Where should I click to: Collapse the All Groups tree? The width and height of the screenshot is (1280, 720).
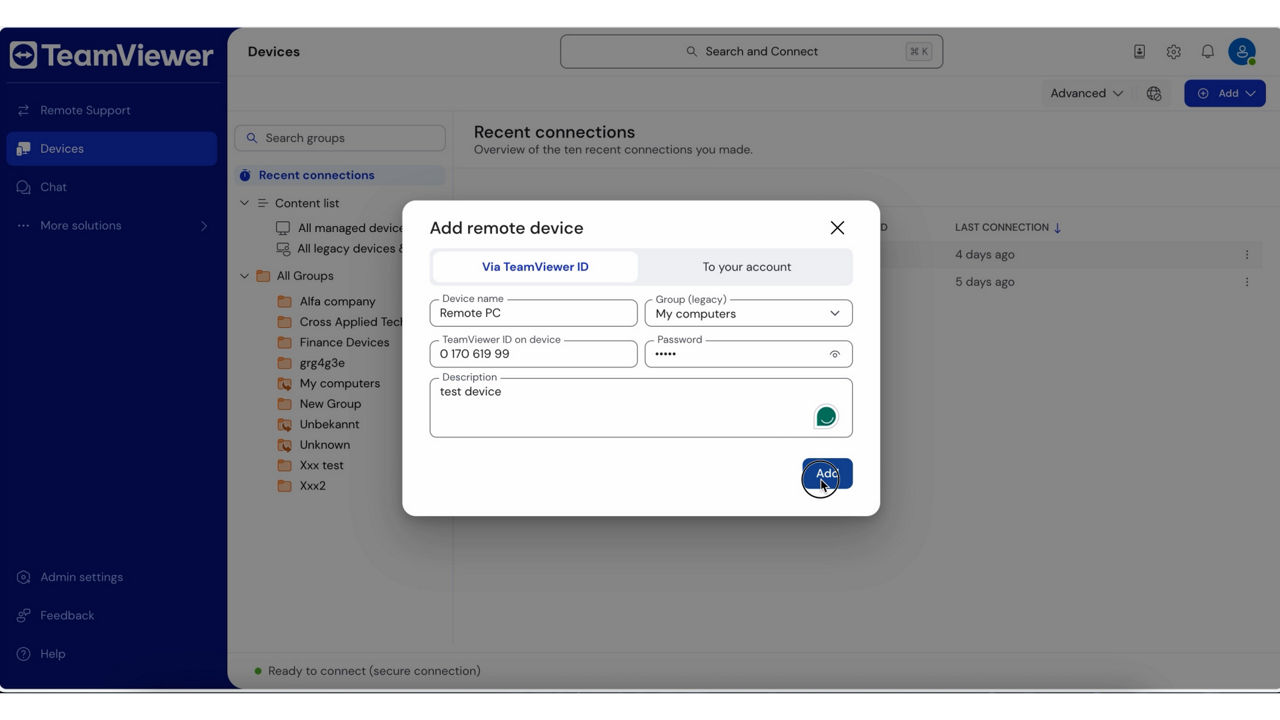click(244, 276)
